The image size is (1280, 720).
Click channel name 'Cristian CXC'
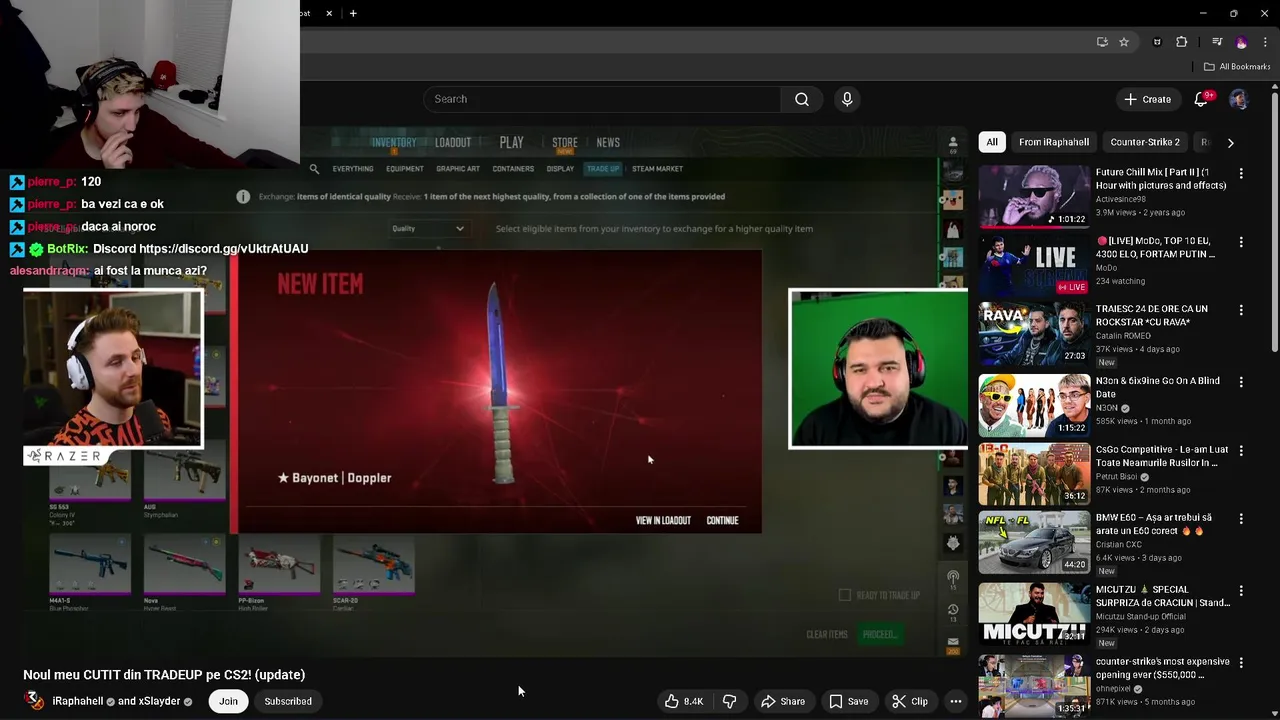coord(1118,545)
